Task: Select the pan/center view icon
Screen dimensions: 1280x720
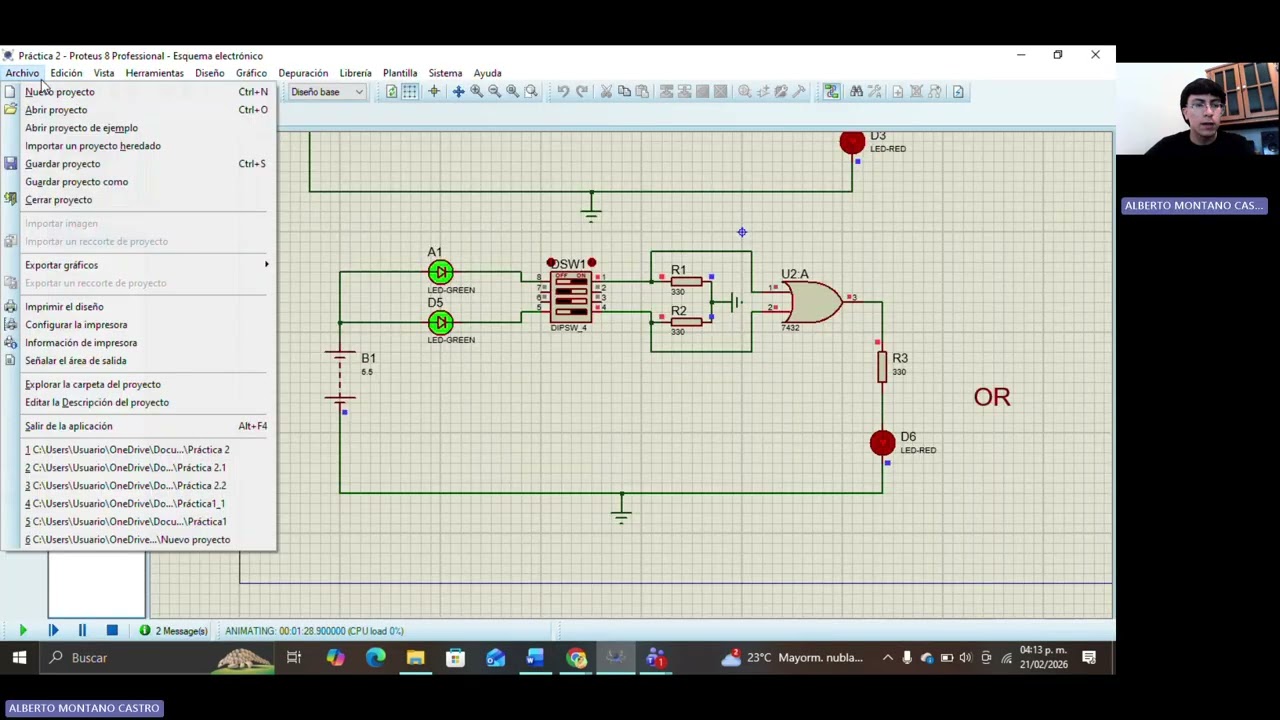Action: click(458, 91)
